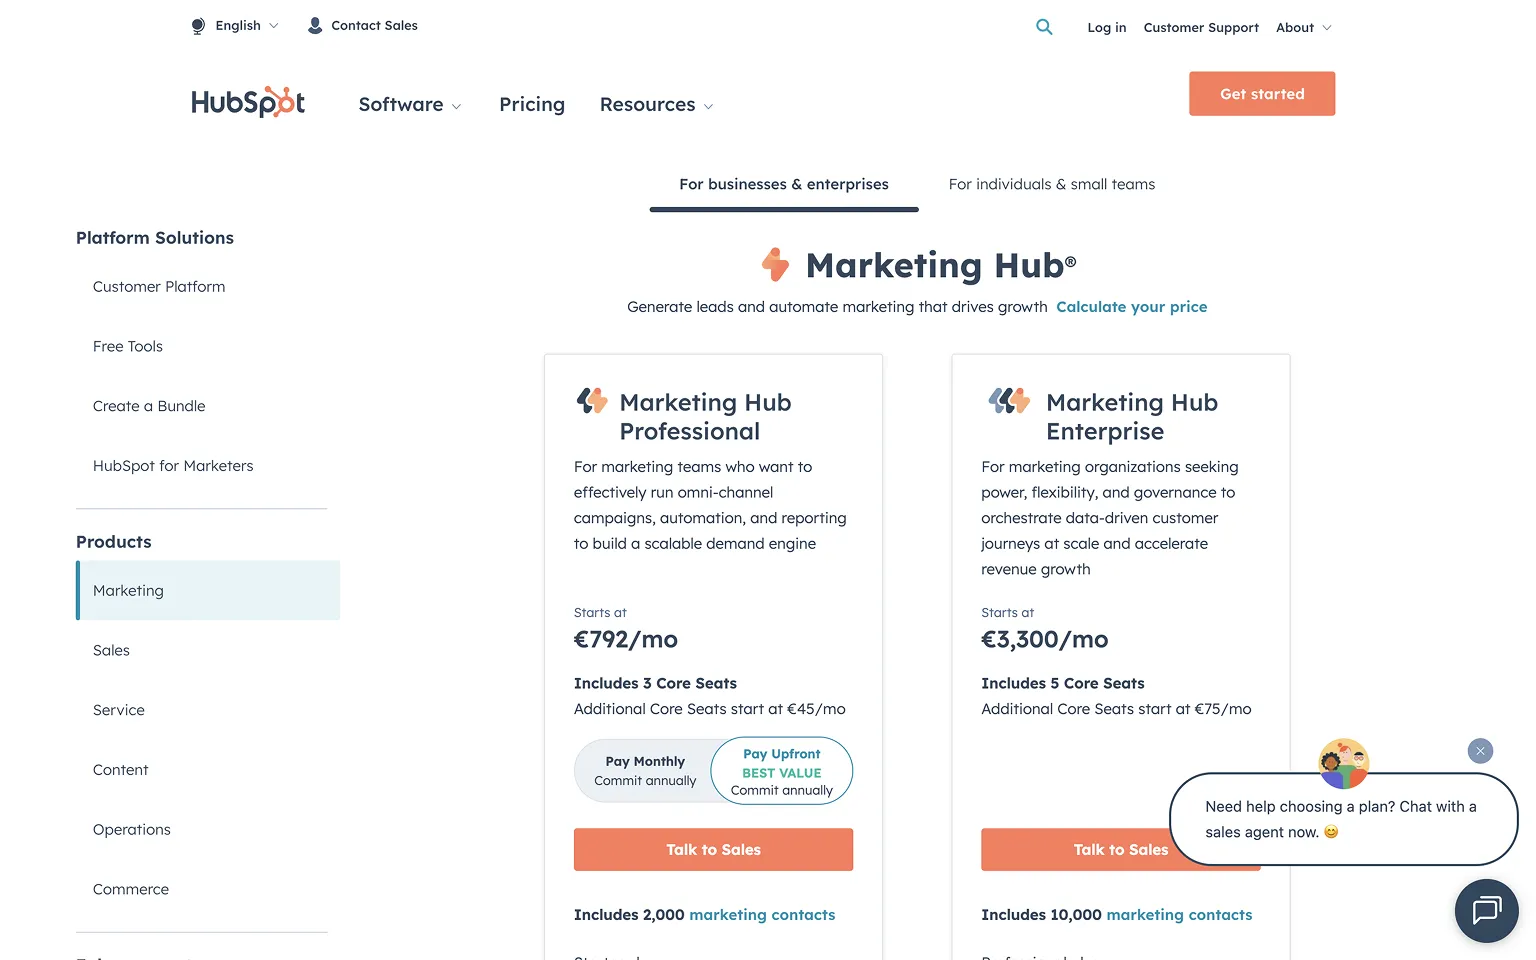Image resolution: width=1536 pixels, height=960 pixels.
Task: Click the Contact Sales person icon
Action: coord(315,26)
